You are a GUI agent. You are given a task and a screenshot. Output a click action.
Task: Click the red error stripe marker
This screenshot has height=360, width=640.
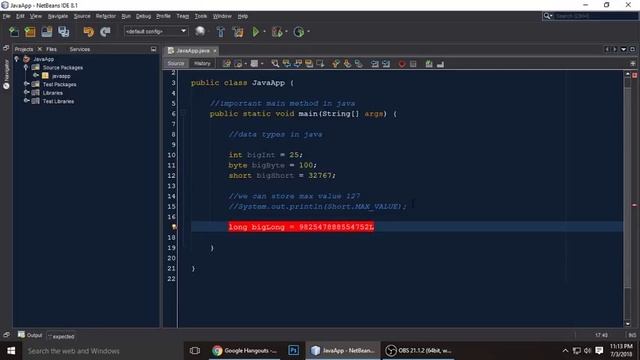tap(634, 205)
